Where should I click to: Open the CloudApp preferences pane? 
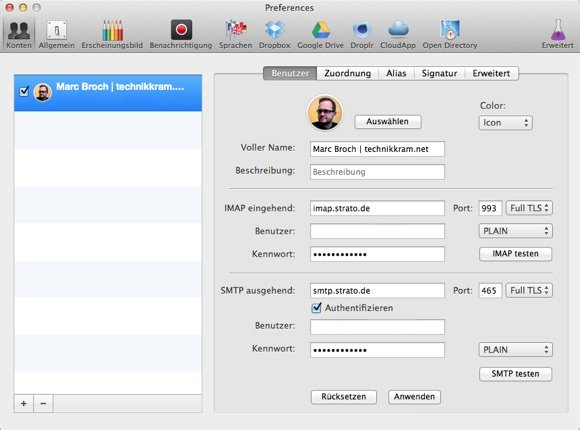coord(398,35)
